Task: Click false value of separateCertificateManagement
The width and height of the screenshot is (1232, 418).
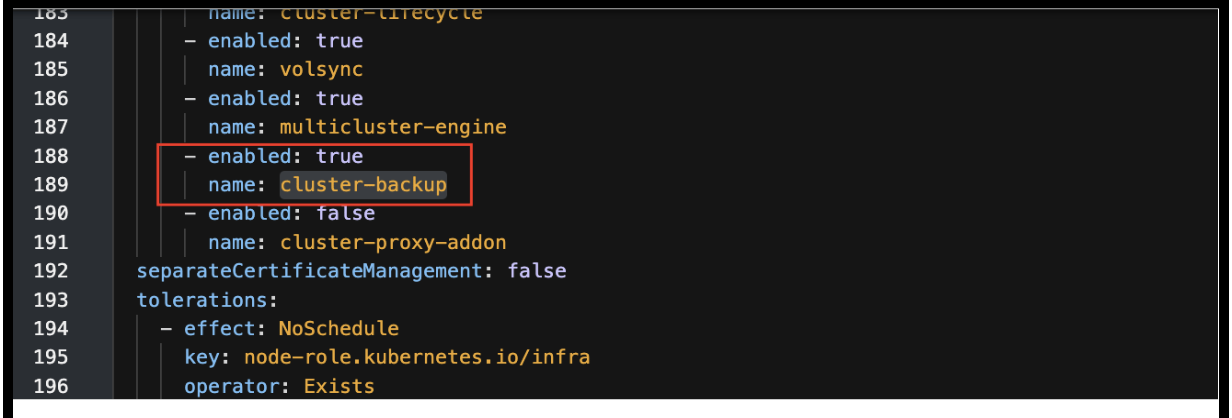Action: (x=536, y=271)
